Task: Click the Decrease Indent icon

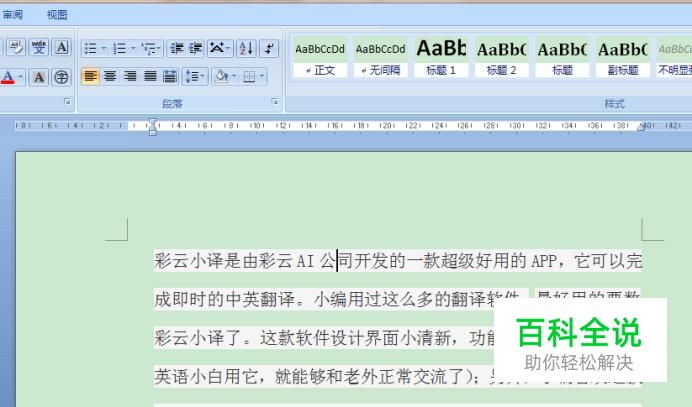Action: point(177,48)
